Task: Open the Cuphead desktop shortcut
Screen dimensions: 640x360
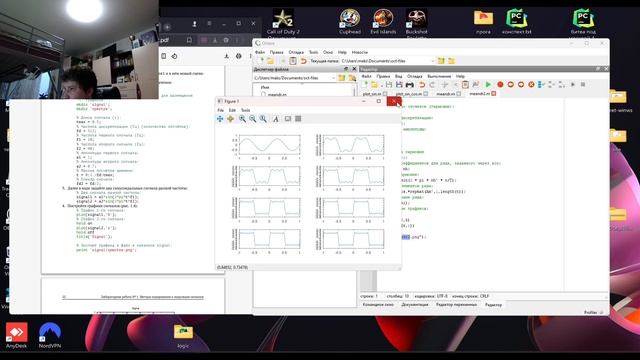Action: (350, 22)
